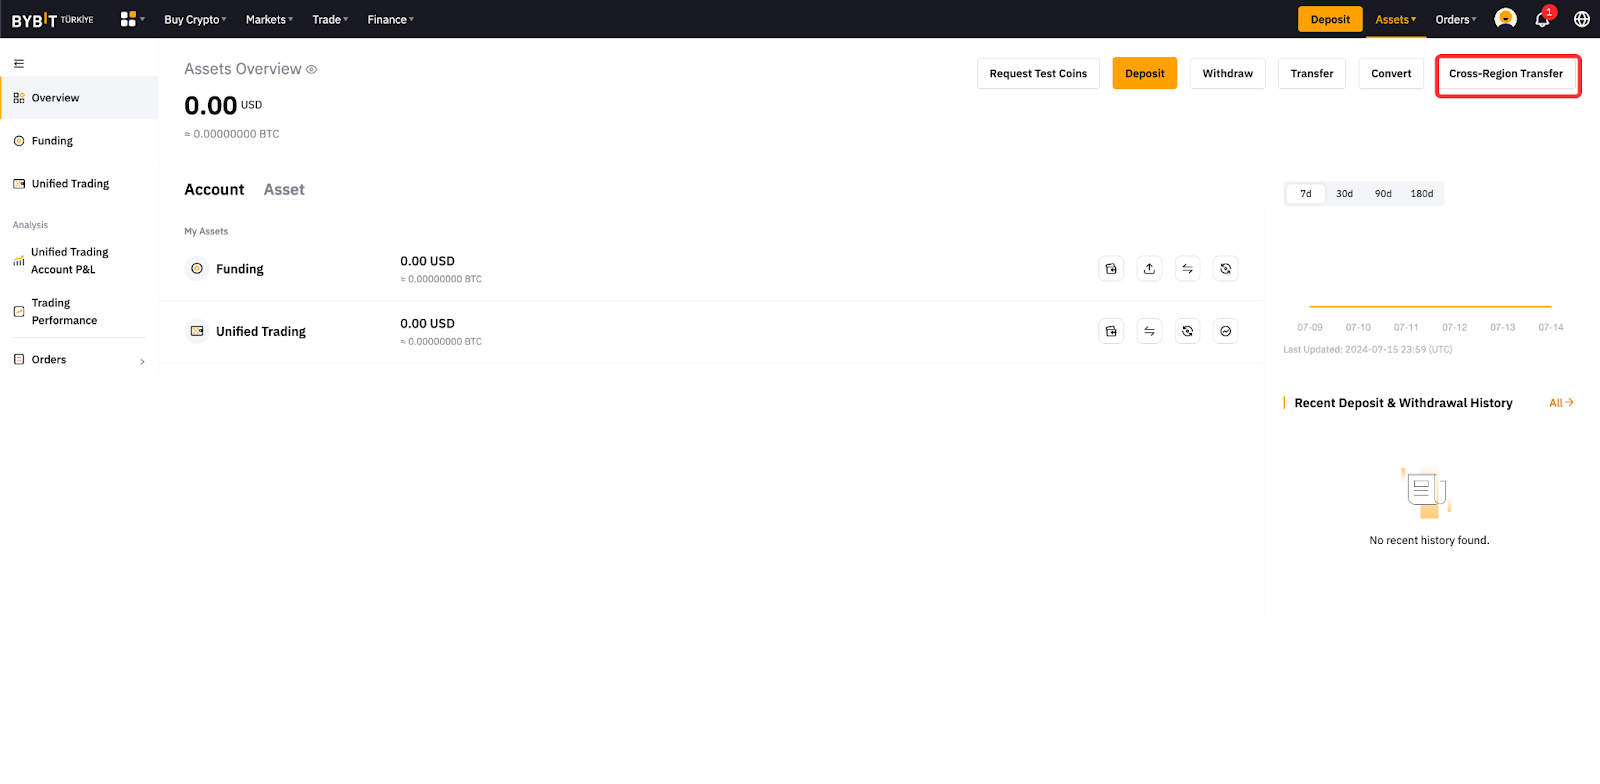1600x784 pixels.
Task: Click the Request Test Coins button
Action: tap(1038, 74)
